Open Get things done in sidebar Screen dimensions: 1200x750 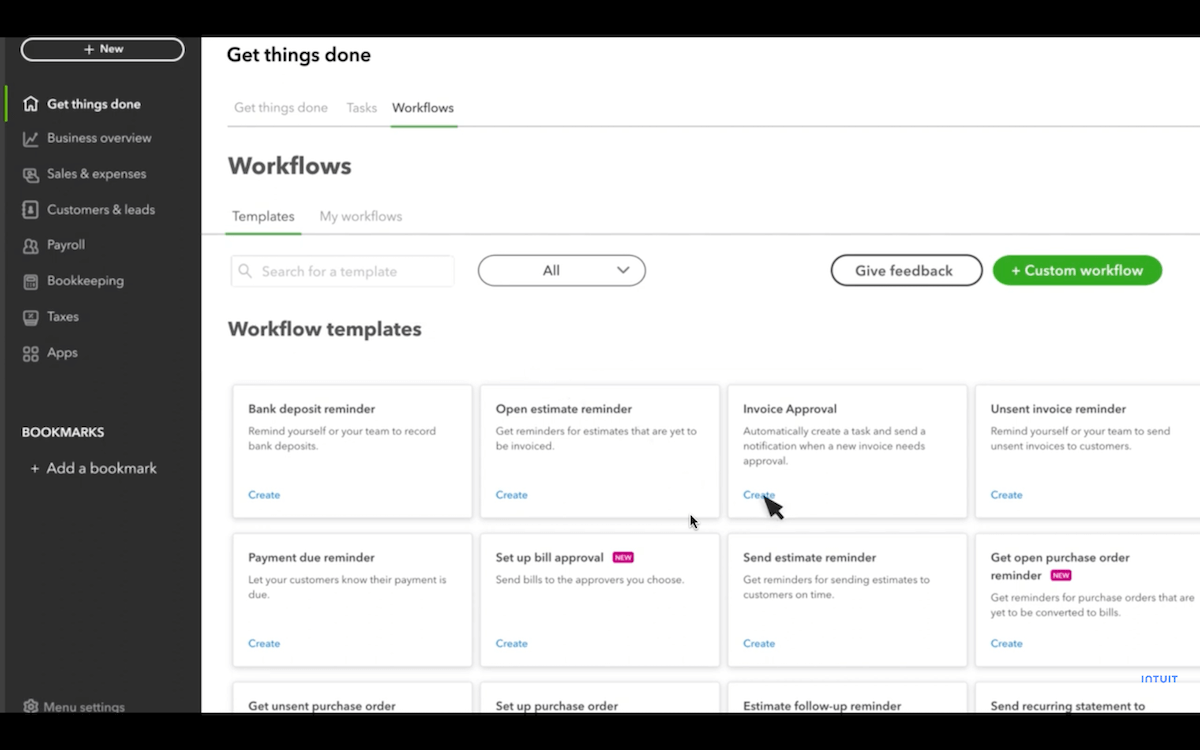point(94,104)
